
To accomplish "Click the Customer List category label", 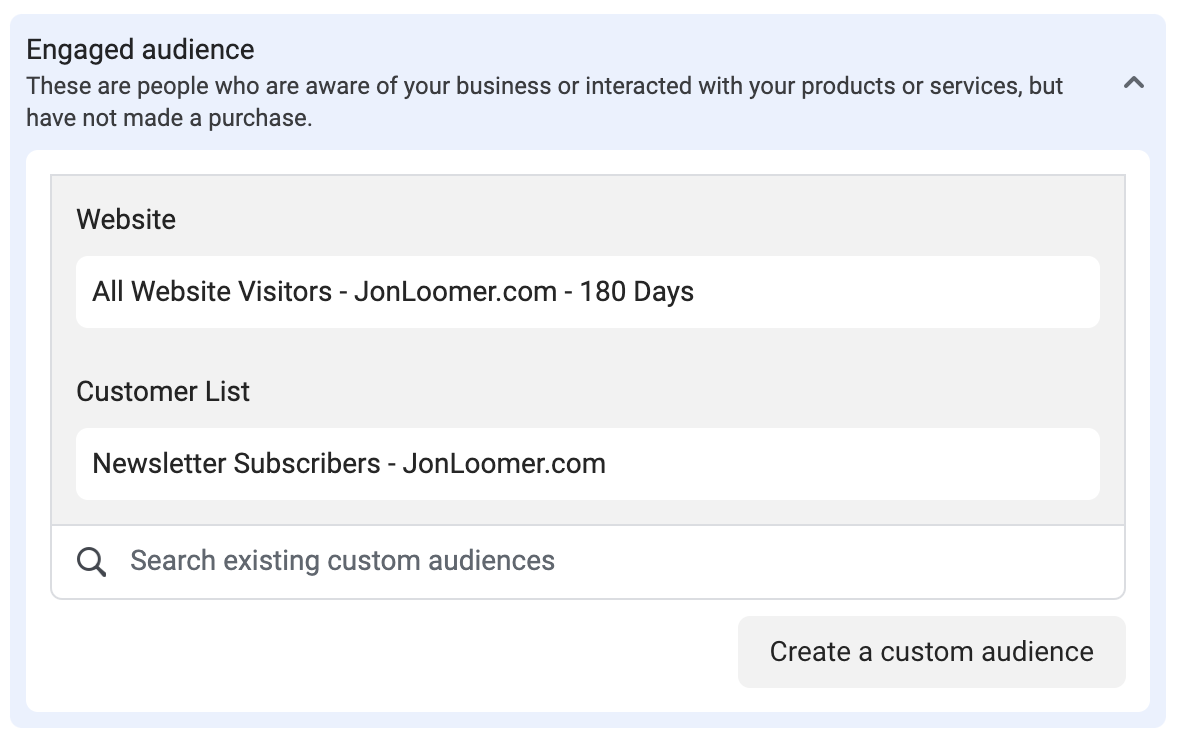I will click(163, 391).
